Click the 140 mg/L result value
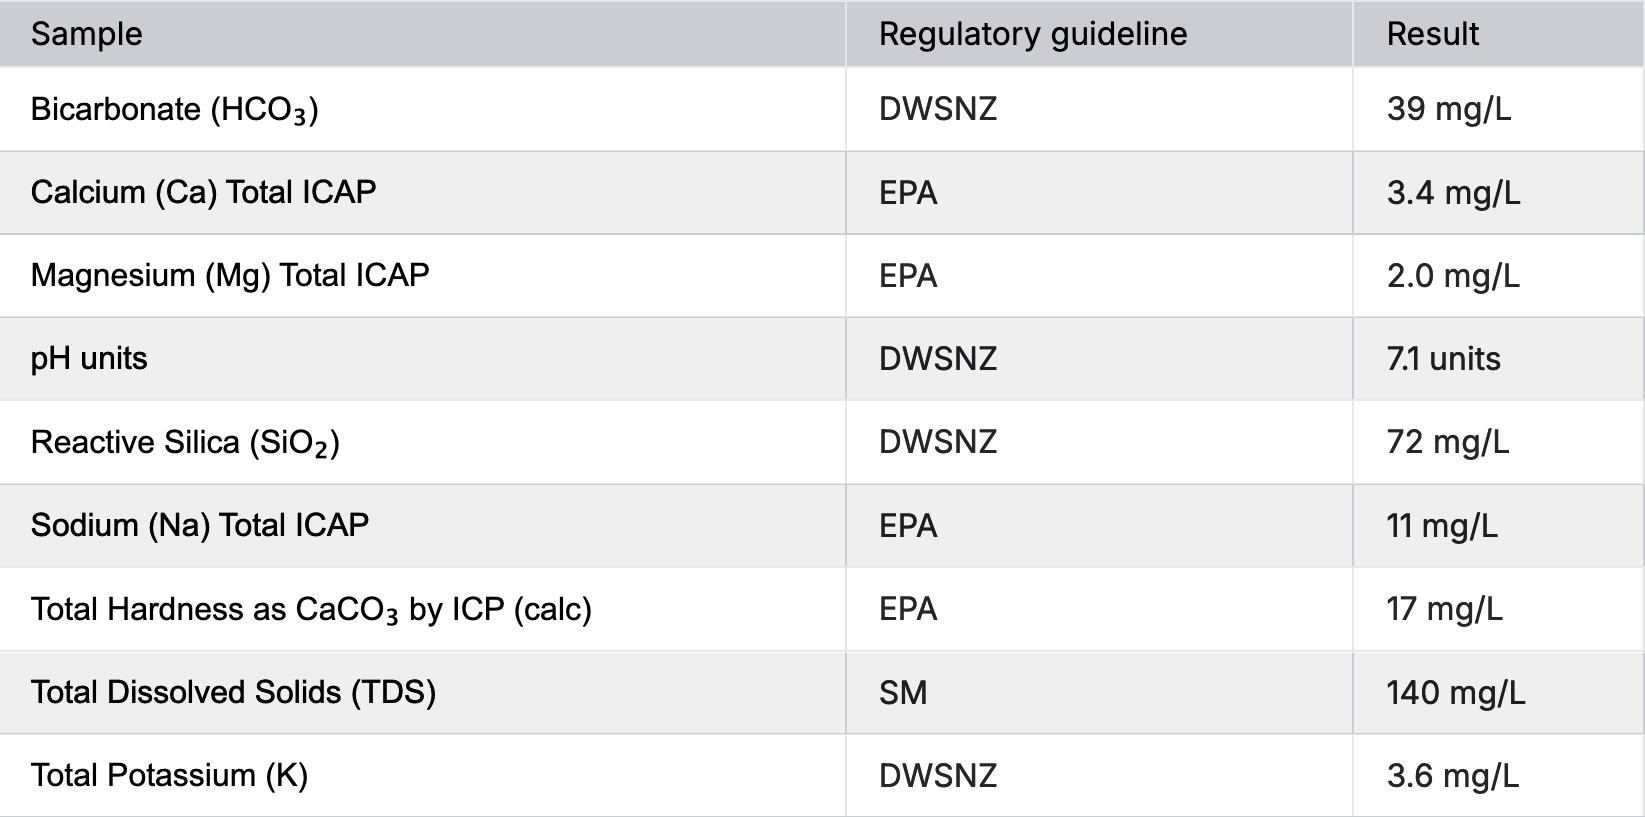Screen dimensions: 1645x817 1455,692
